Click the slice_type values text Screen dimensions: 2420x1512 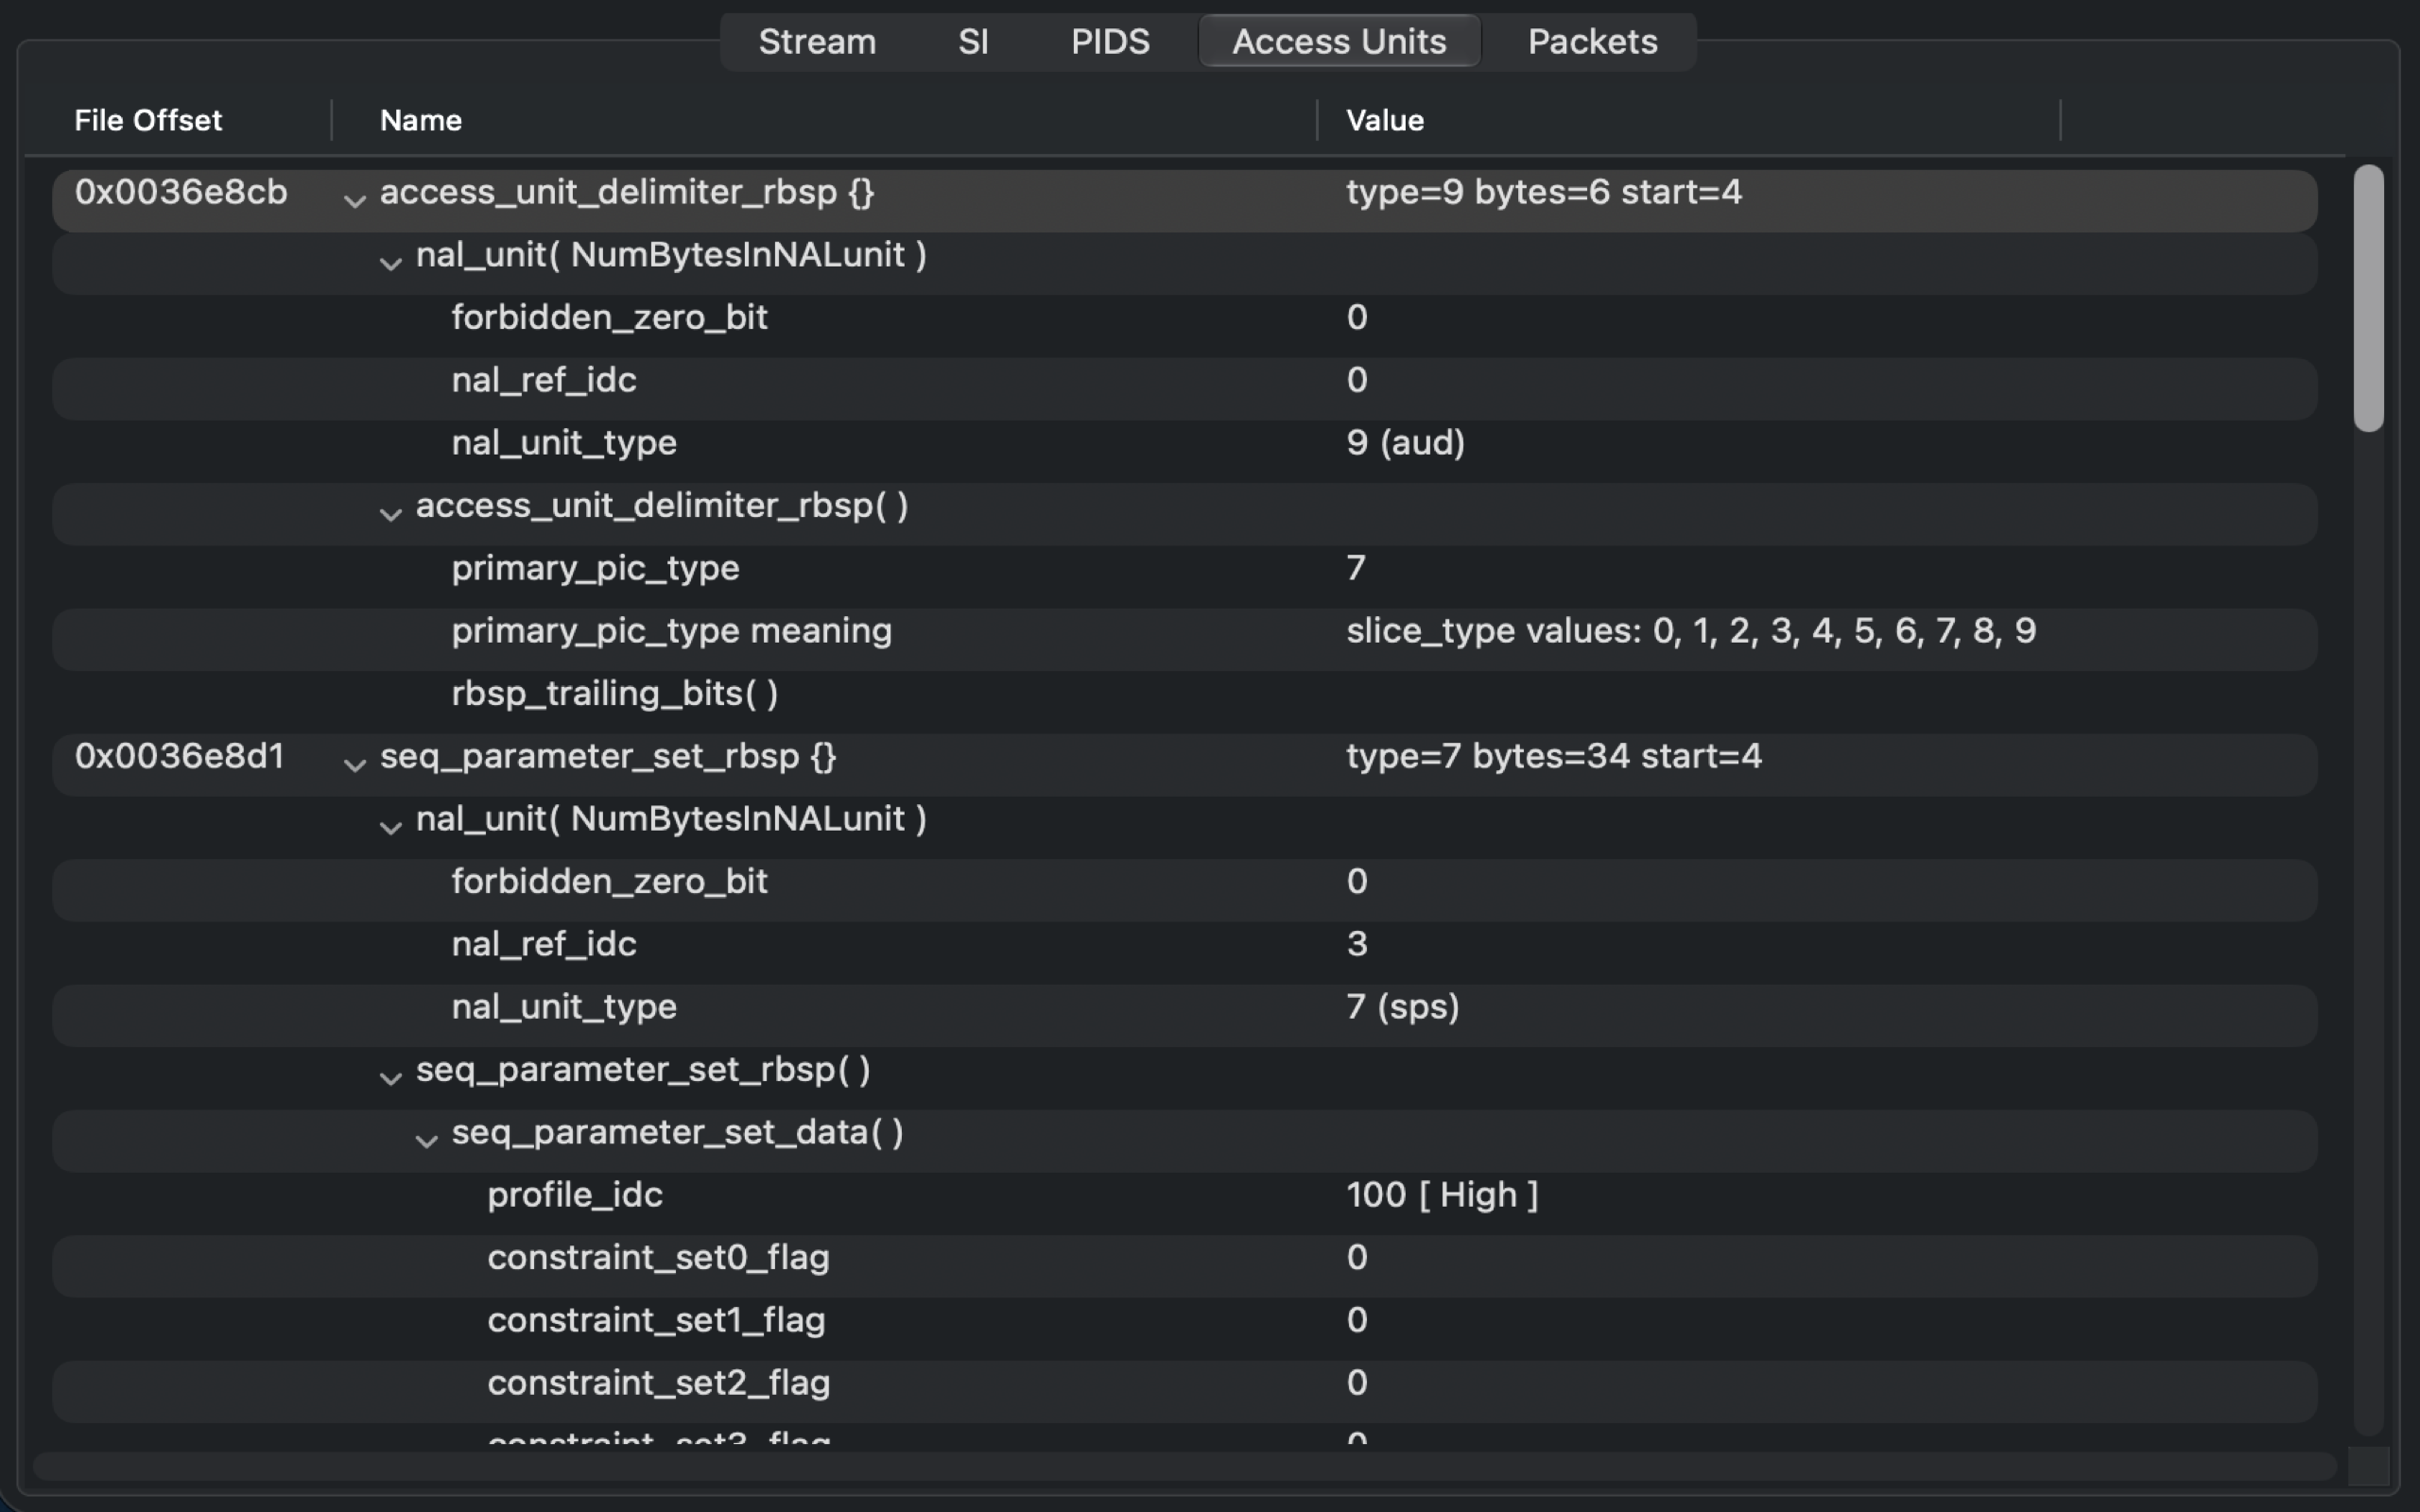click(x=1691, y=631)
